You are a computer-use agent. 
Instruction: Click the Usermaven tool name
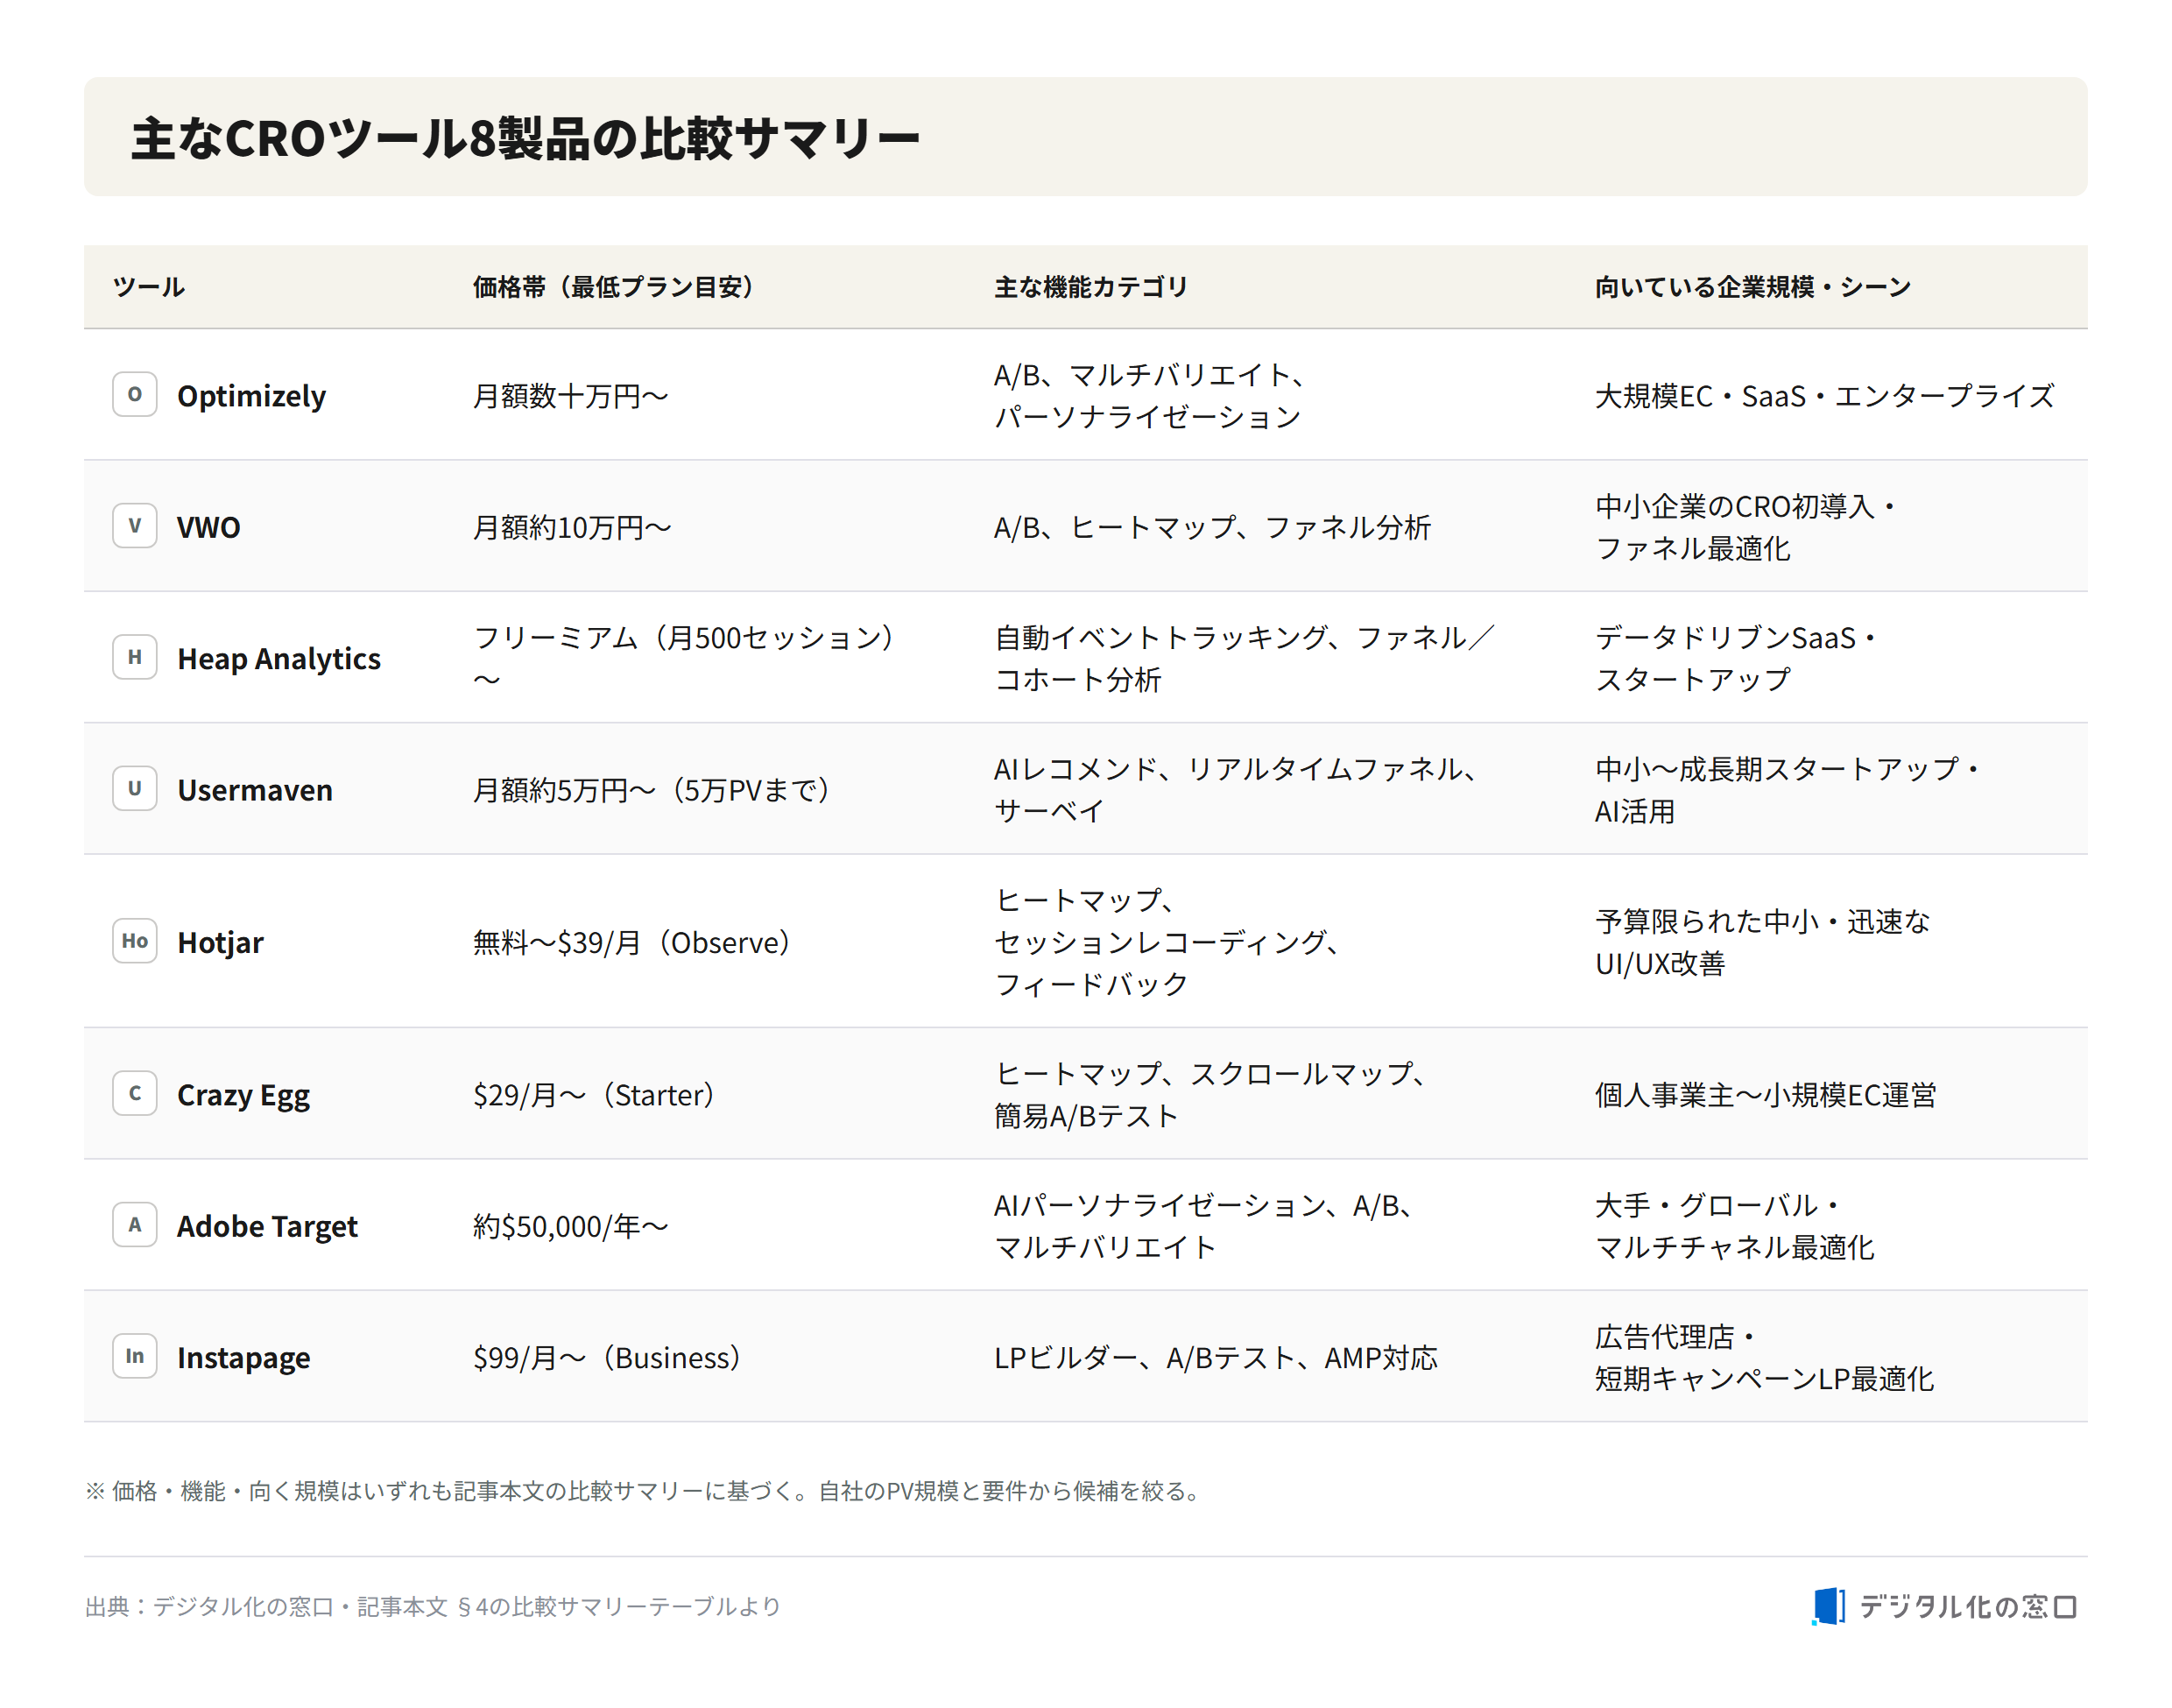(255, 790)
